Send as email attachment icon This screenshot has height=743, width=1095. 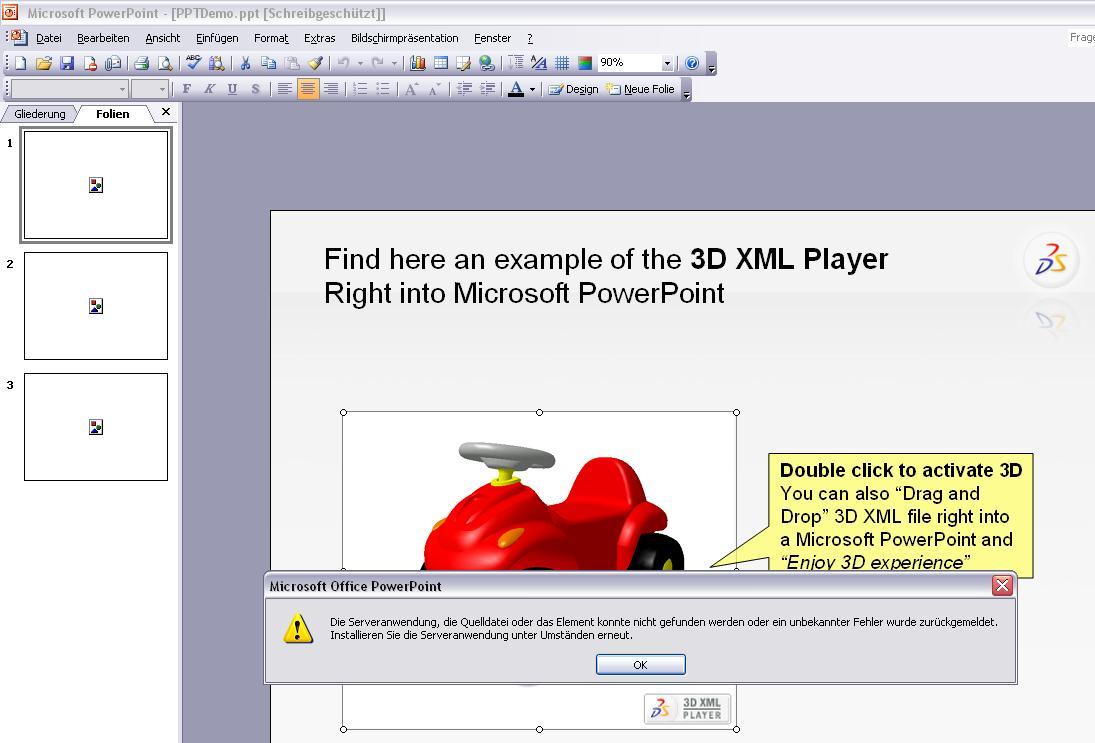point(113,64)
